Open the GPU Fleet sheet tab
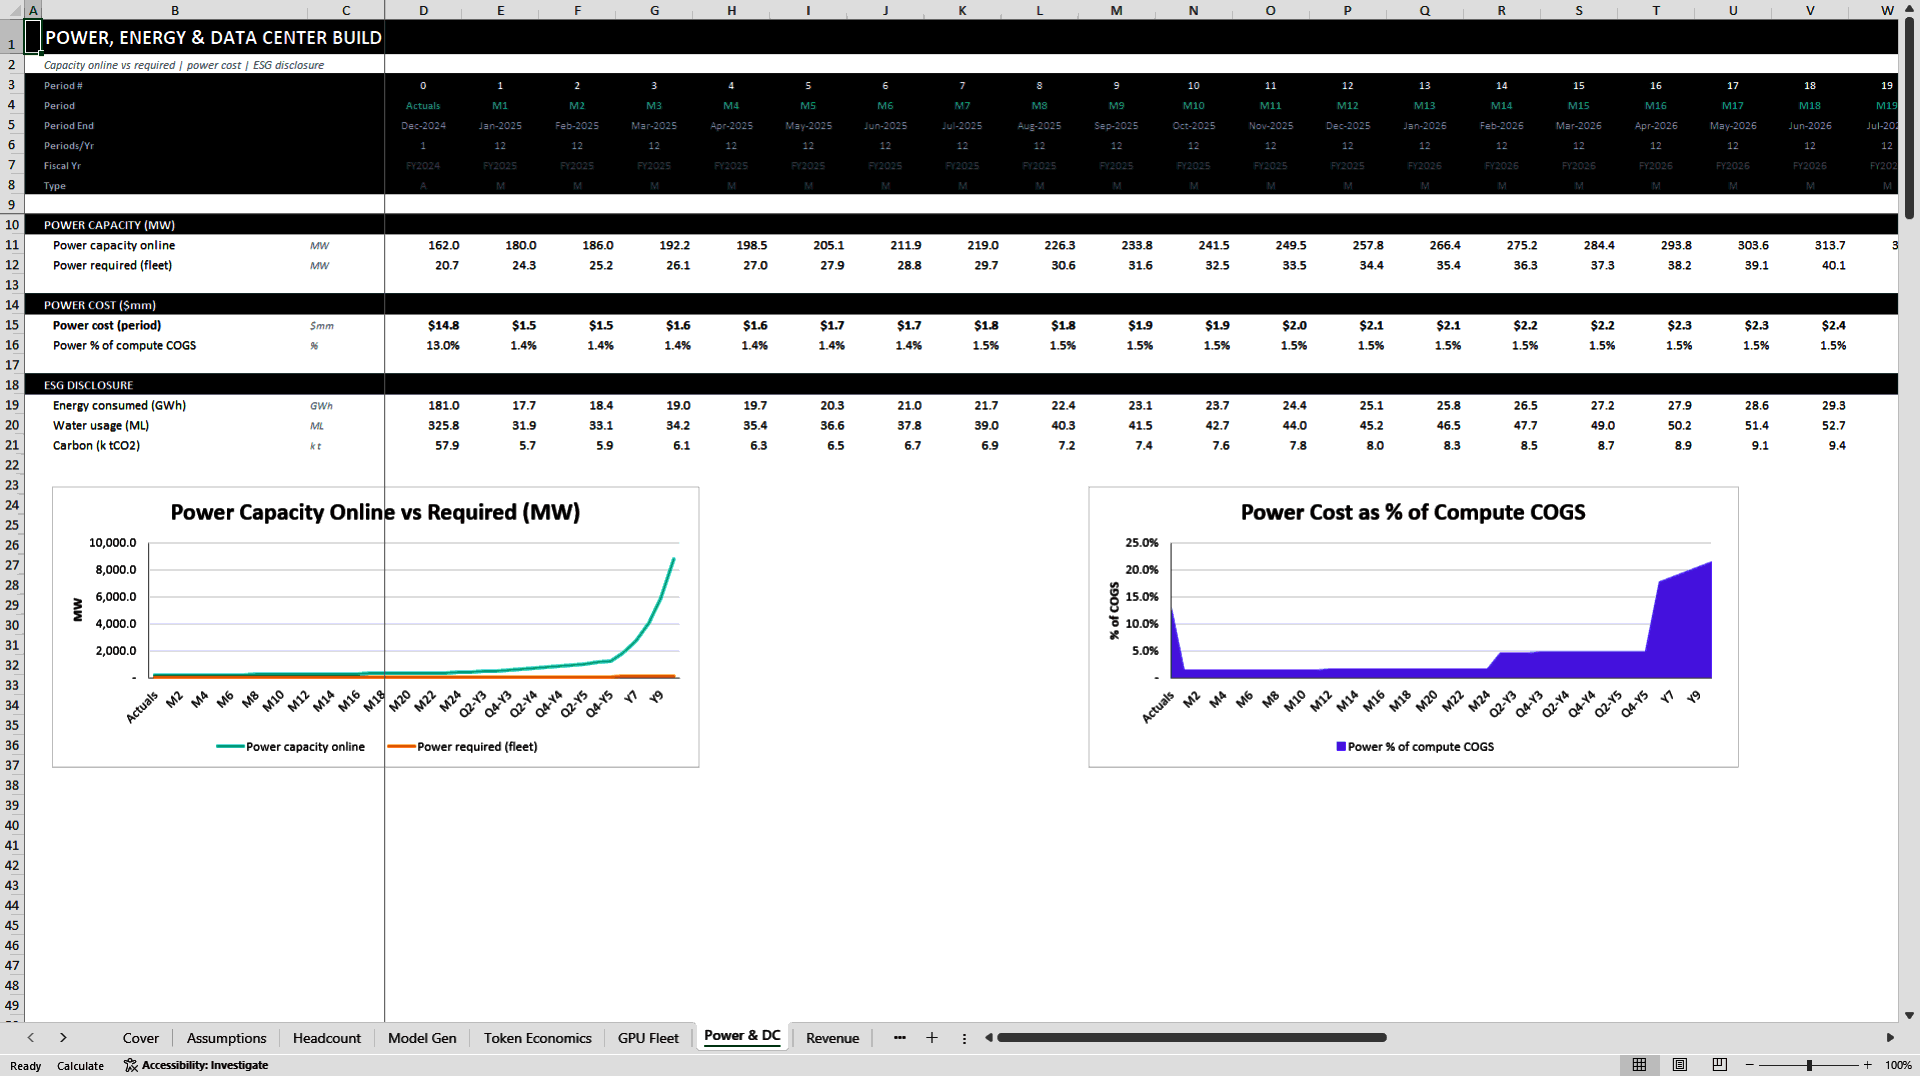Viewport: 1920px width, 1076px height. [x=648, y=1038]
